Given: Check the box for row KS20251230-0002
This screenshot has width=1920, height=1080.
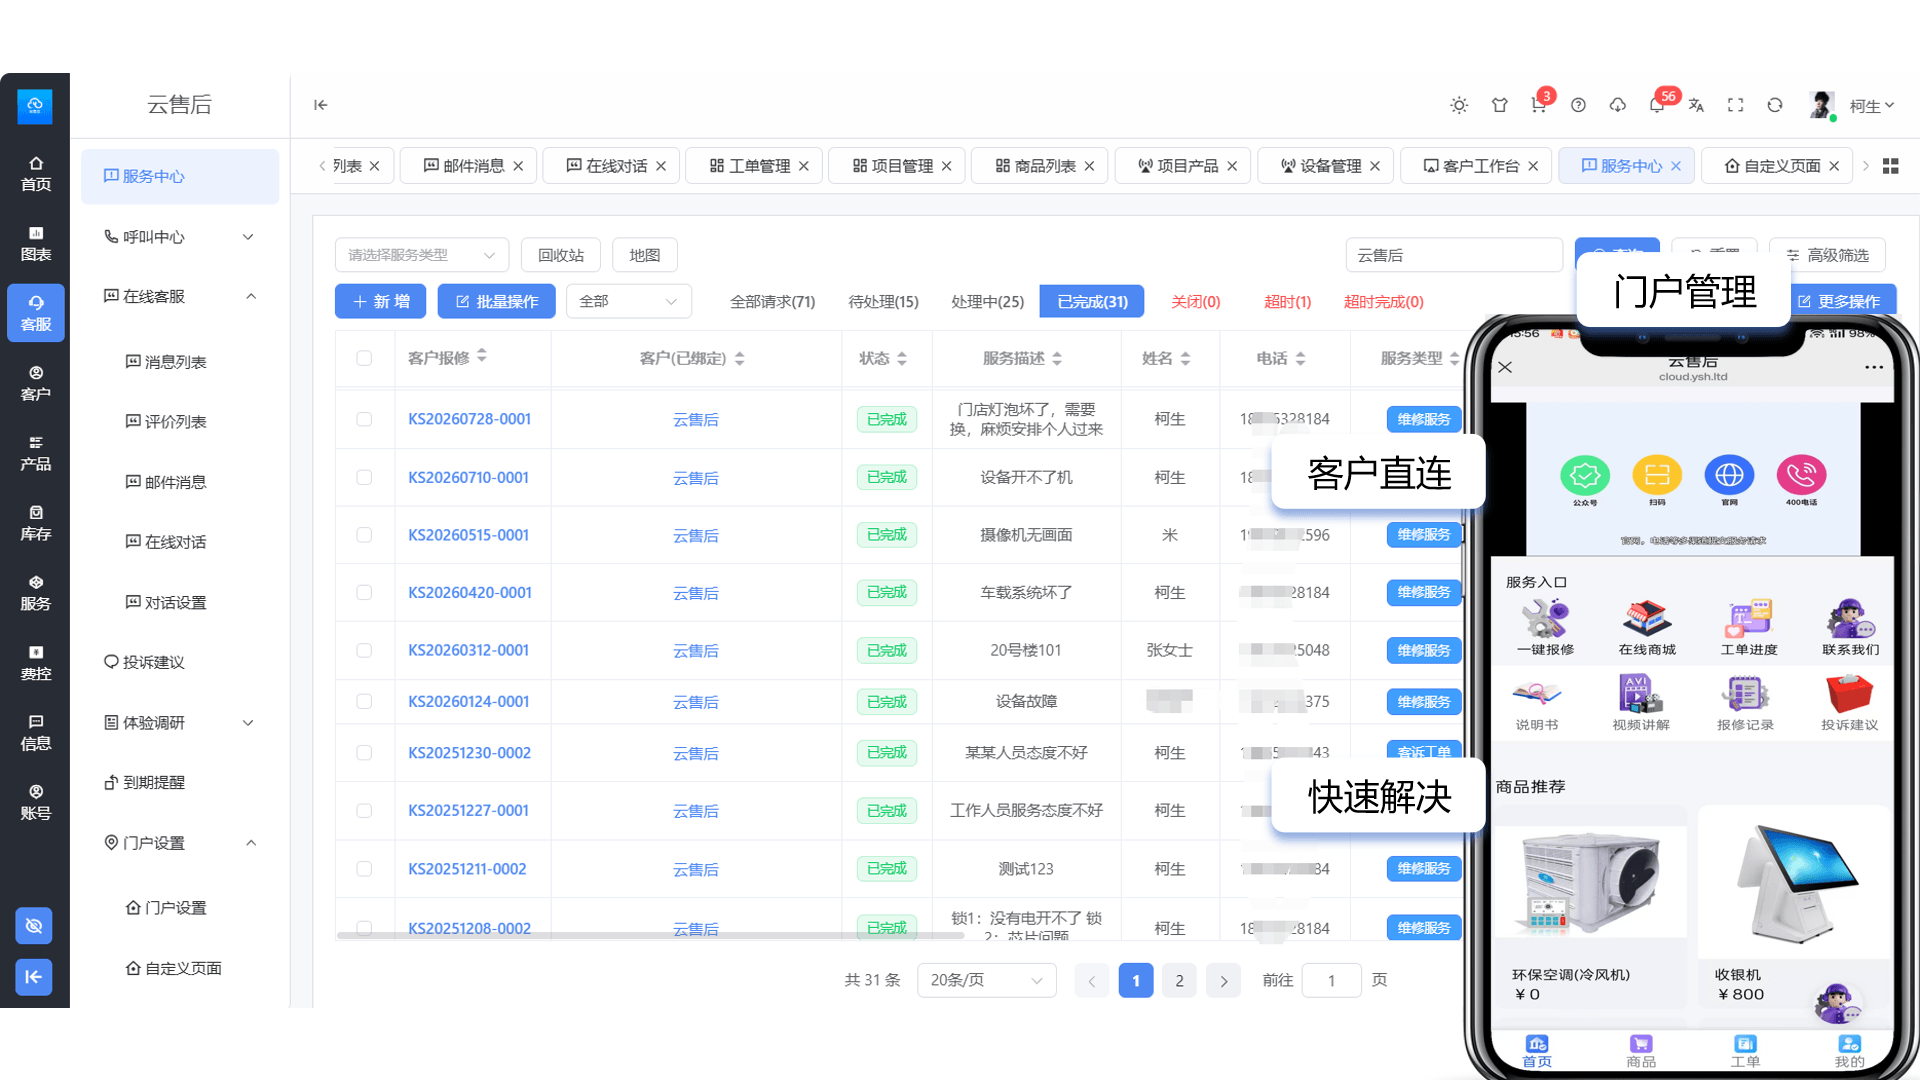Looking at the screenshot, I should point(364,752).
